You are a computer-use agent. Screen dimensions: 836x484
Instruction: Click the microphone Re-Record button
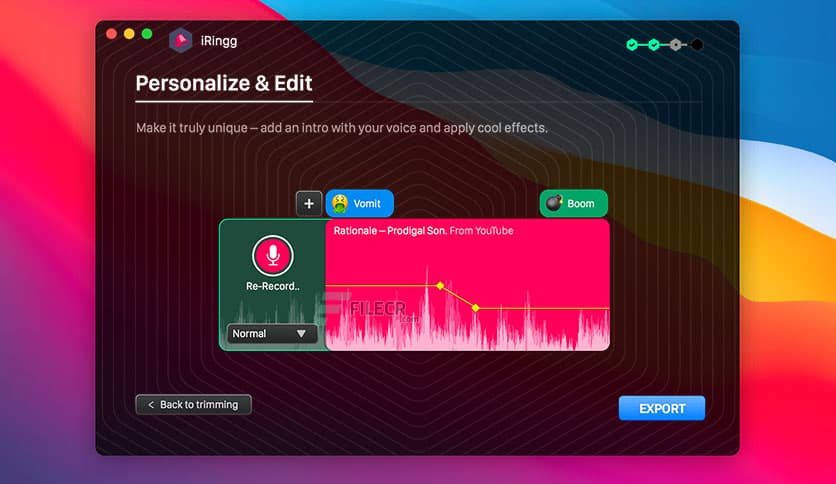click(x=272, y=255)
